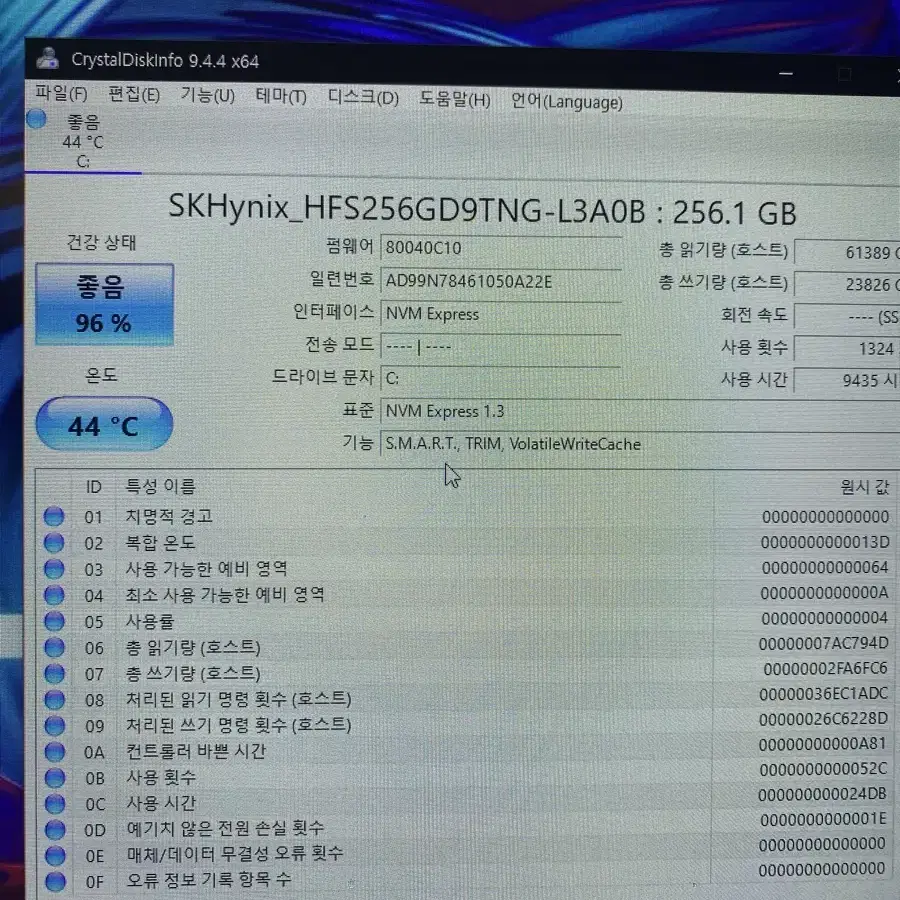Select the 사용 가능한 예비 영역 attribute name

pyautogui.click(x=207, y=568)
